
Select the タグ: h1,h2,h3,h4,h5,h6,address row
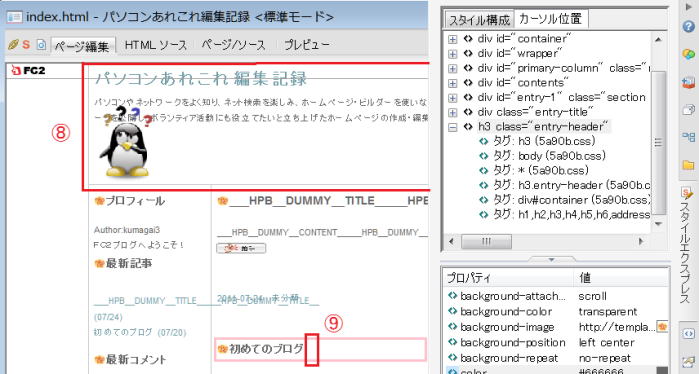click(x=565, y=215)
